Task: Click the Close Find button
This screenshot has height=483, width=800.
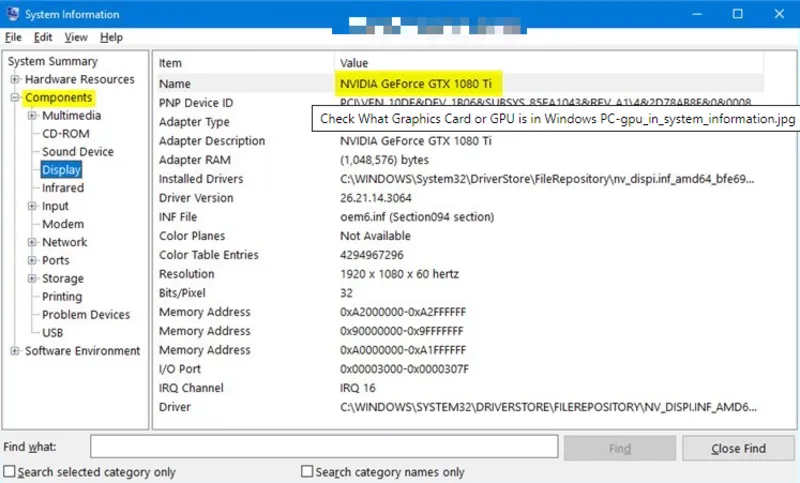Action: point(738,448)
